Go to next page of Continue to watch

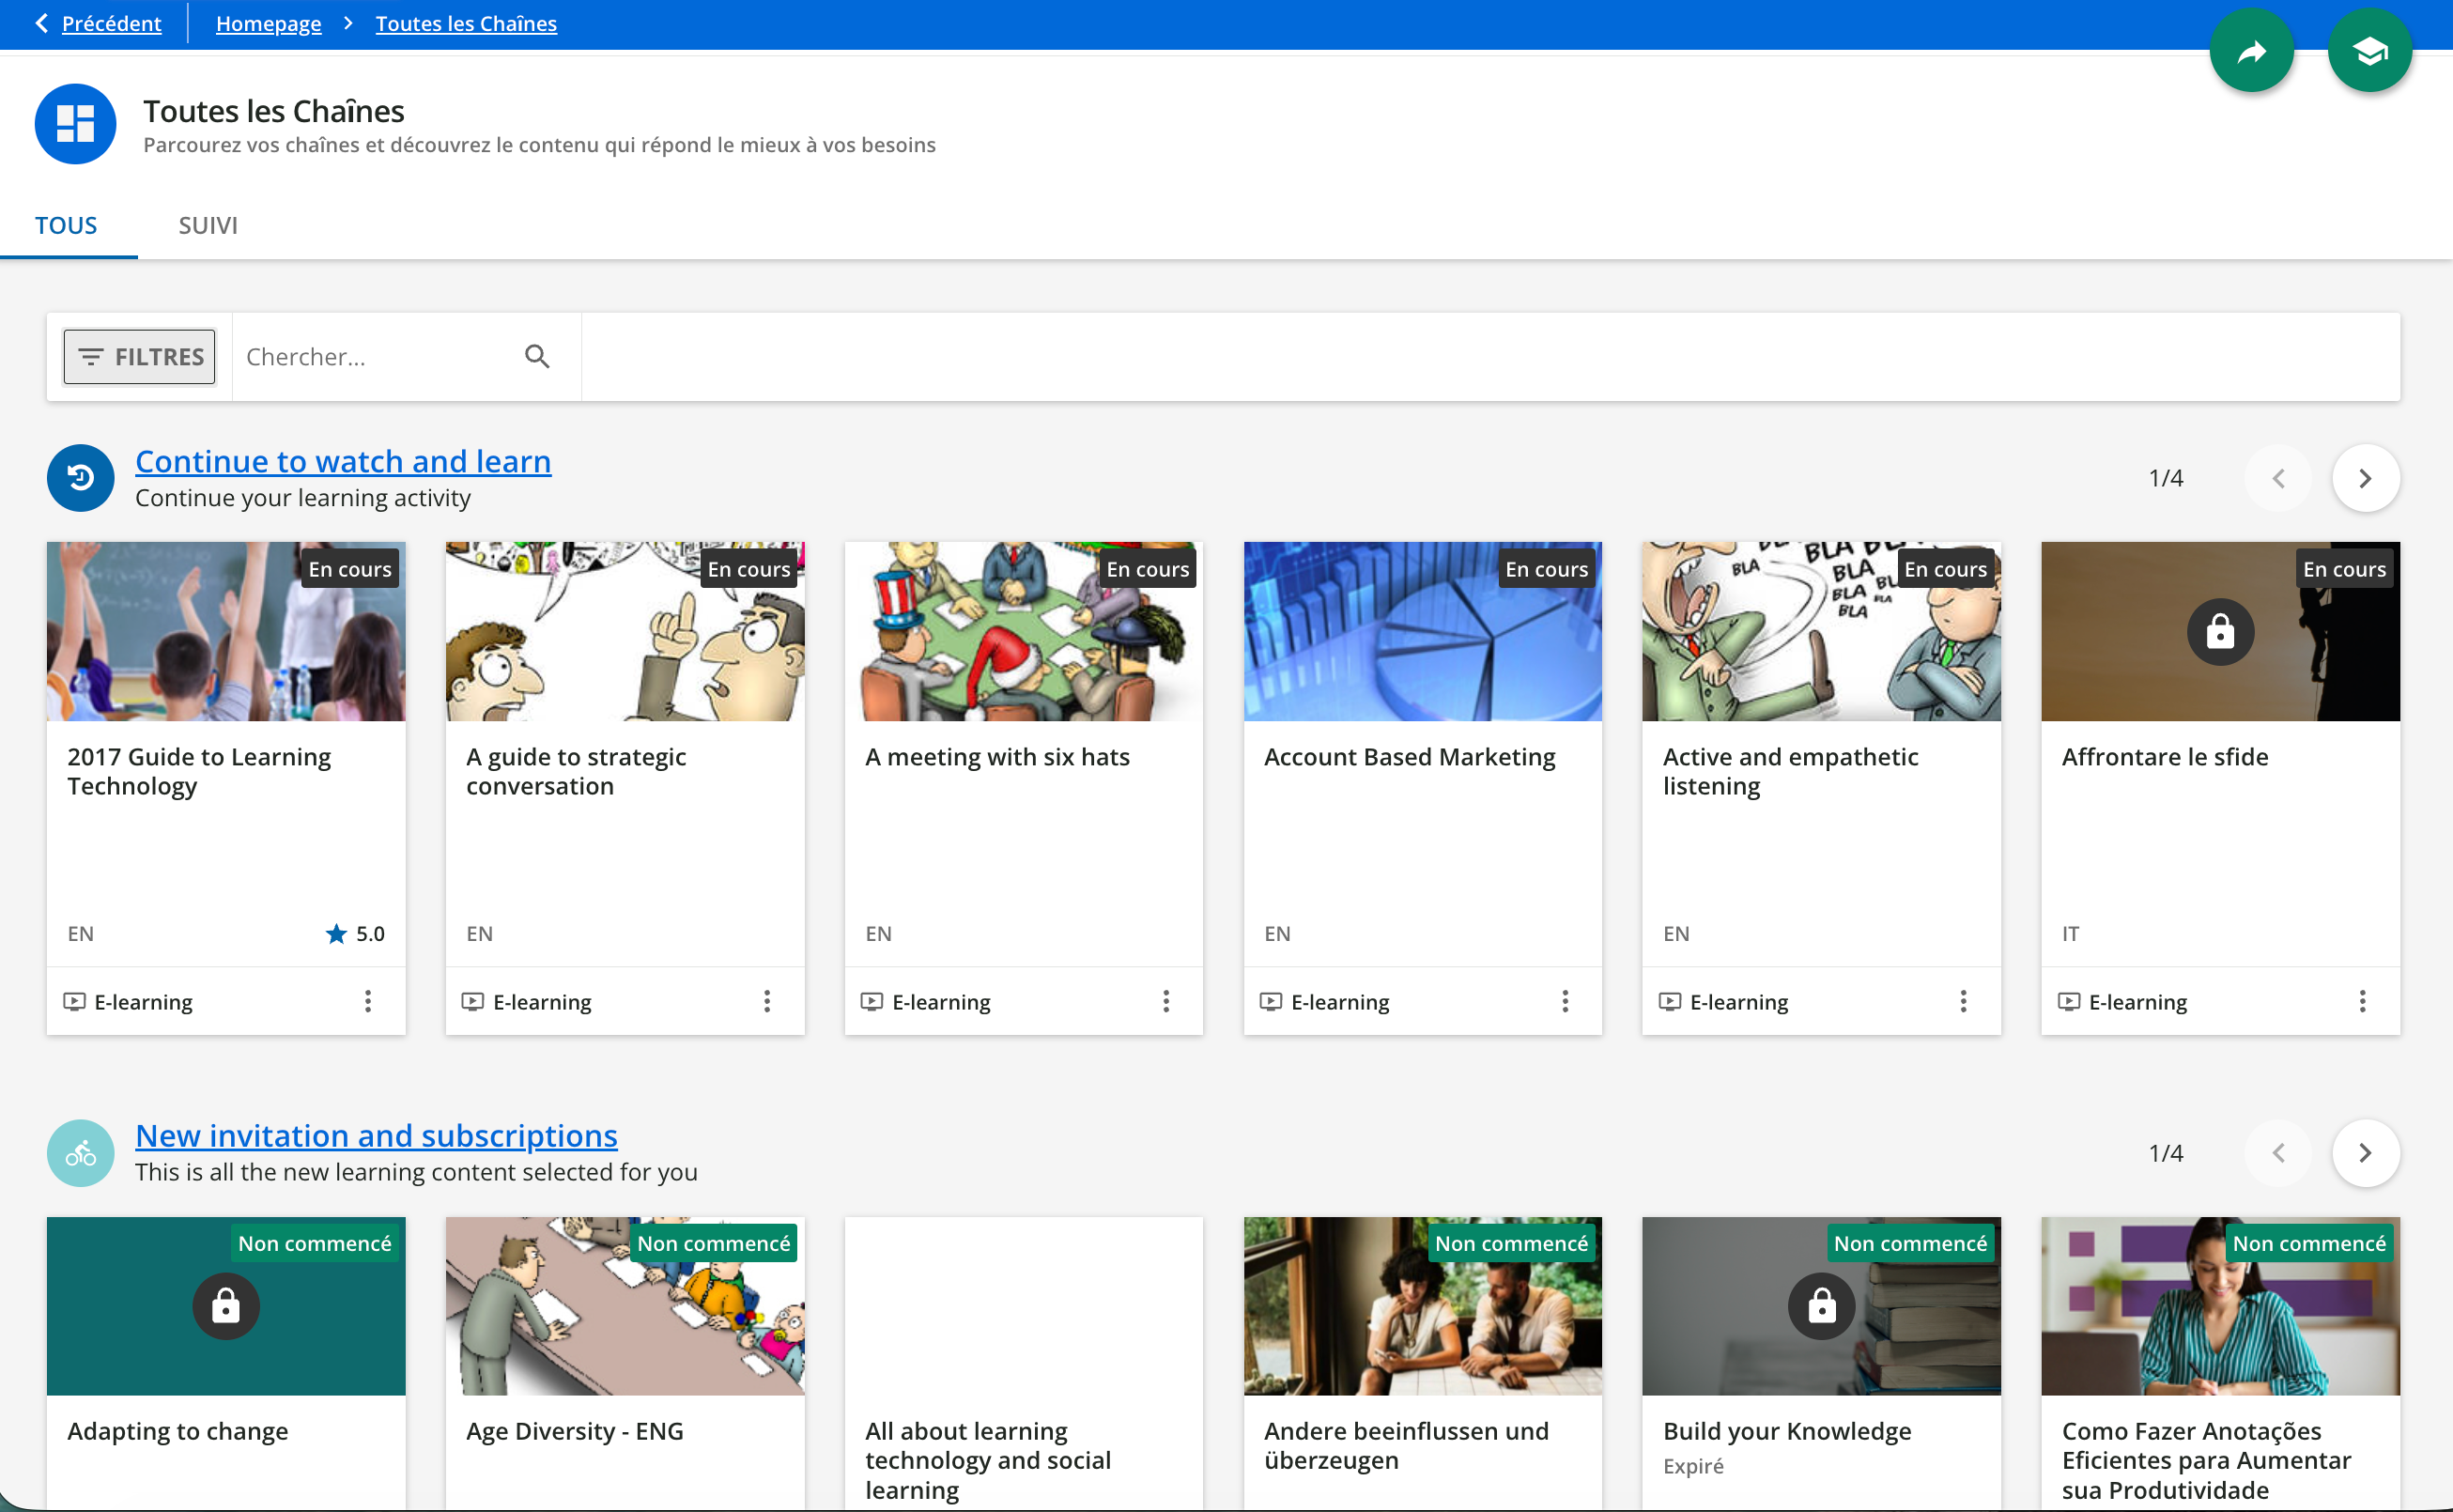[x=2365, y=478]
